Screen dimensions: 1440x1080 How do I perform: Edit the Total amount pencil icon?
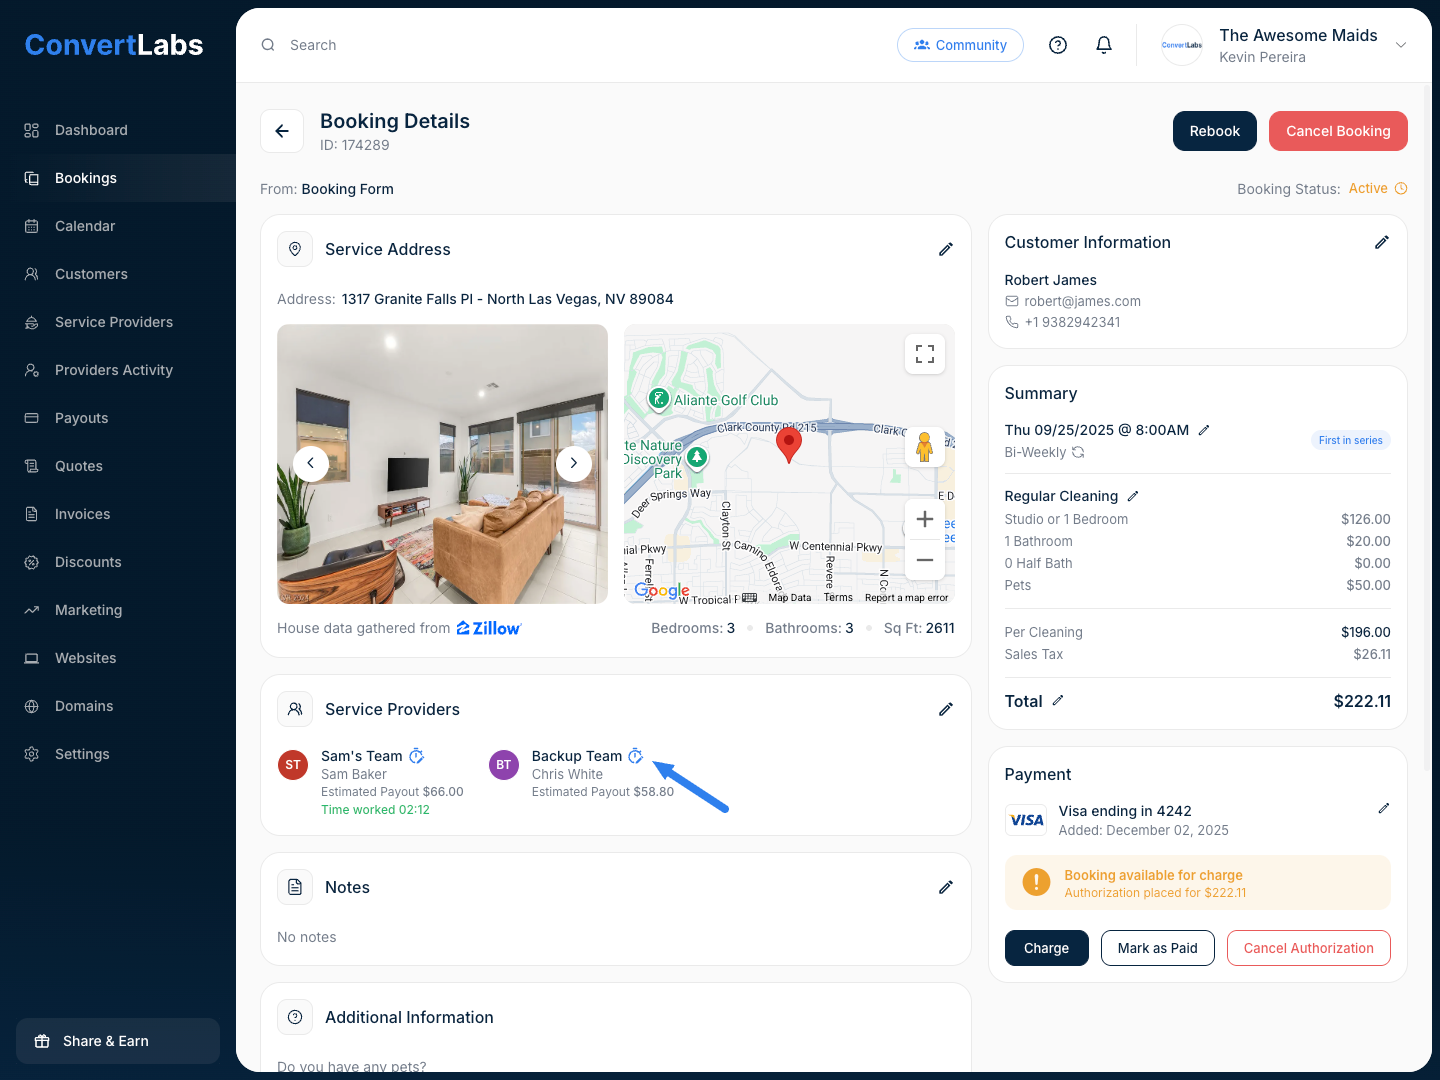1058,701
